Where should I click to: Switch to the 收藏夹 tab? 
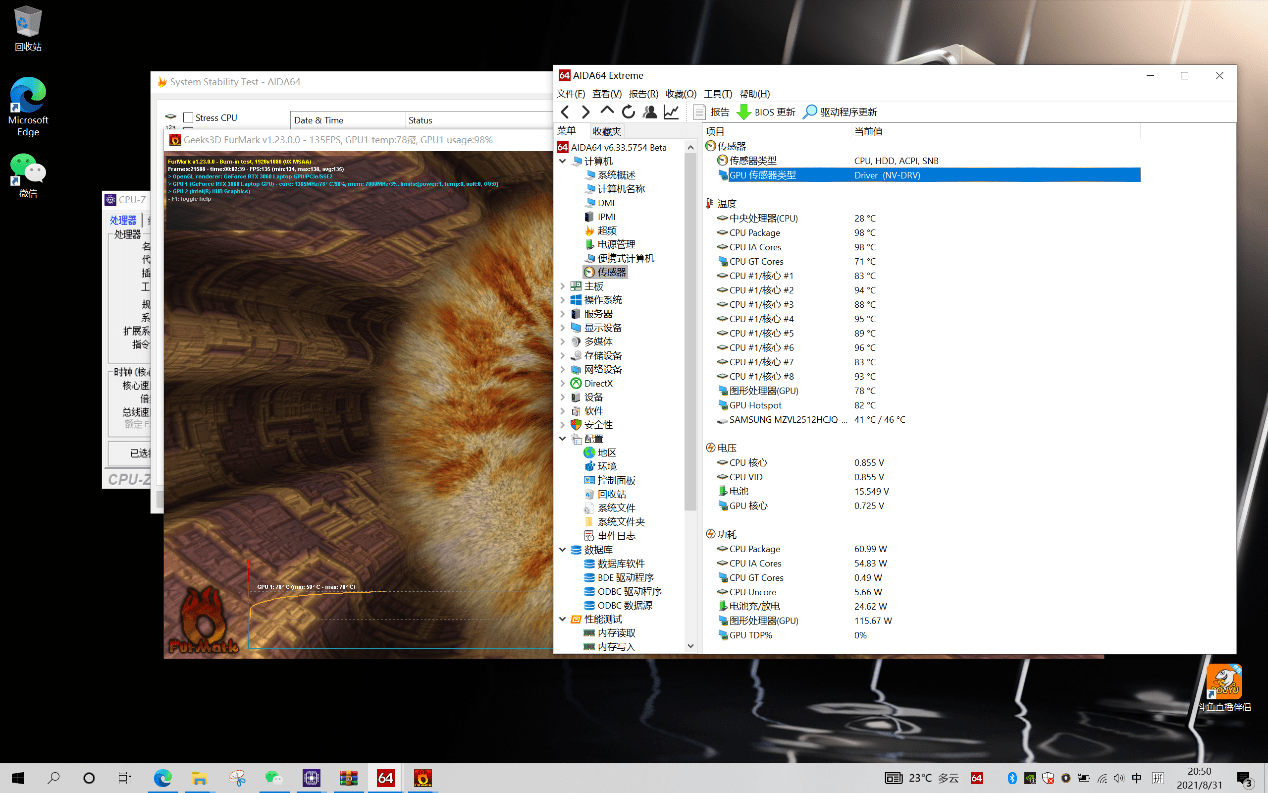(x=606, y=131)
